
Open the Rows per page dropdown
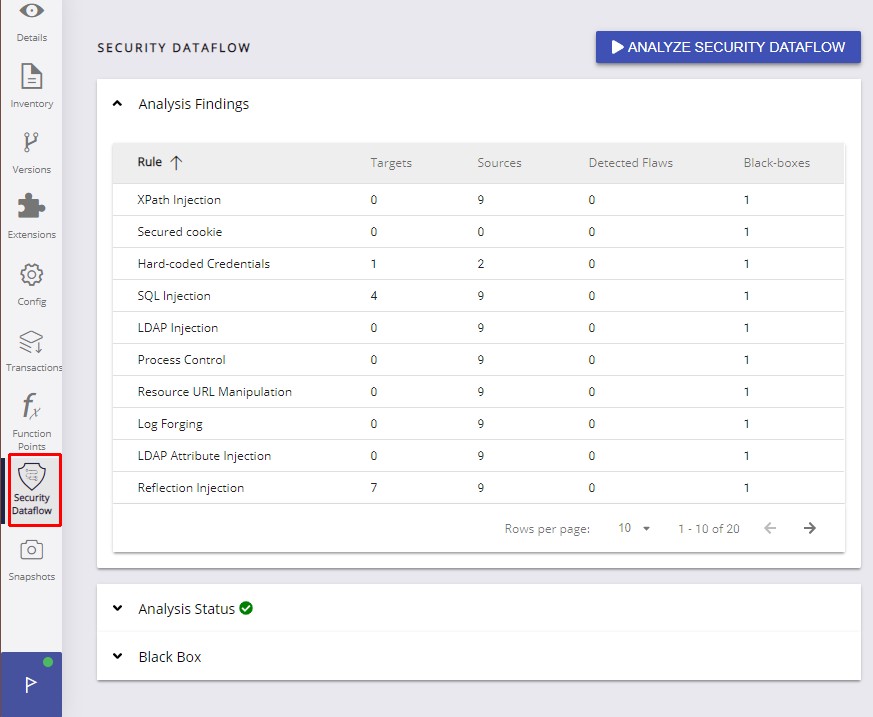point(634,528)
